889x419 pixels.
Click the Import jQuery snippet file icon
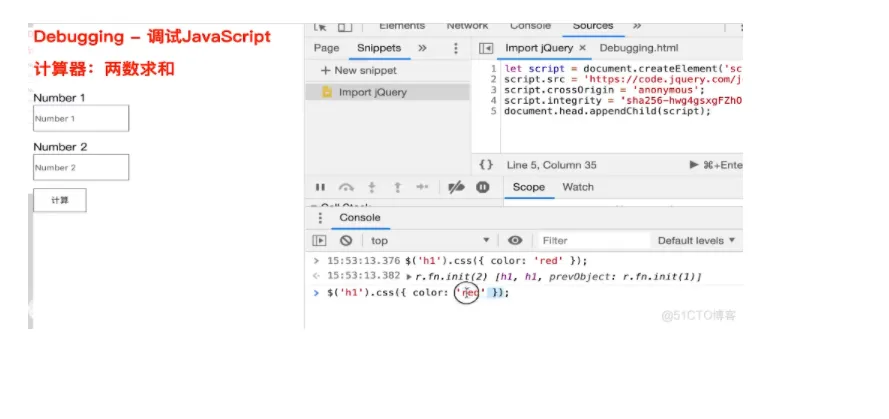click(x=327, y=92)
